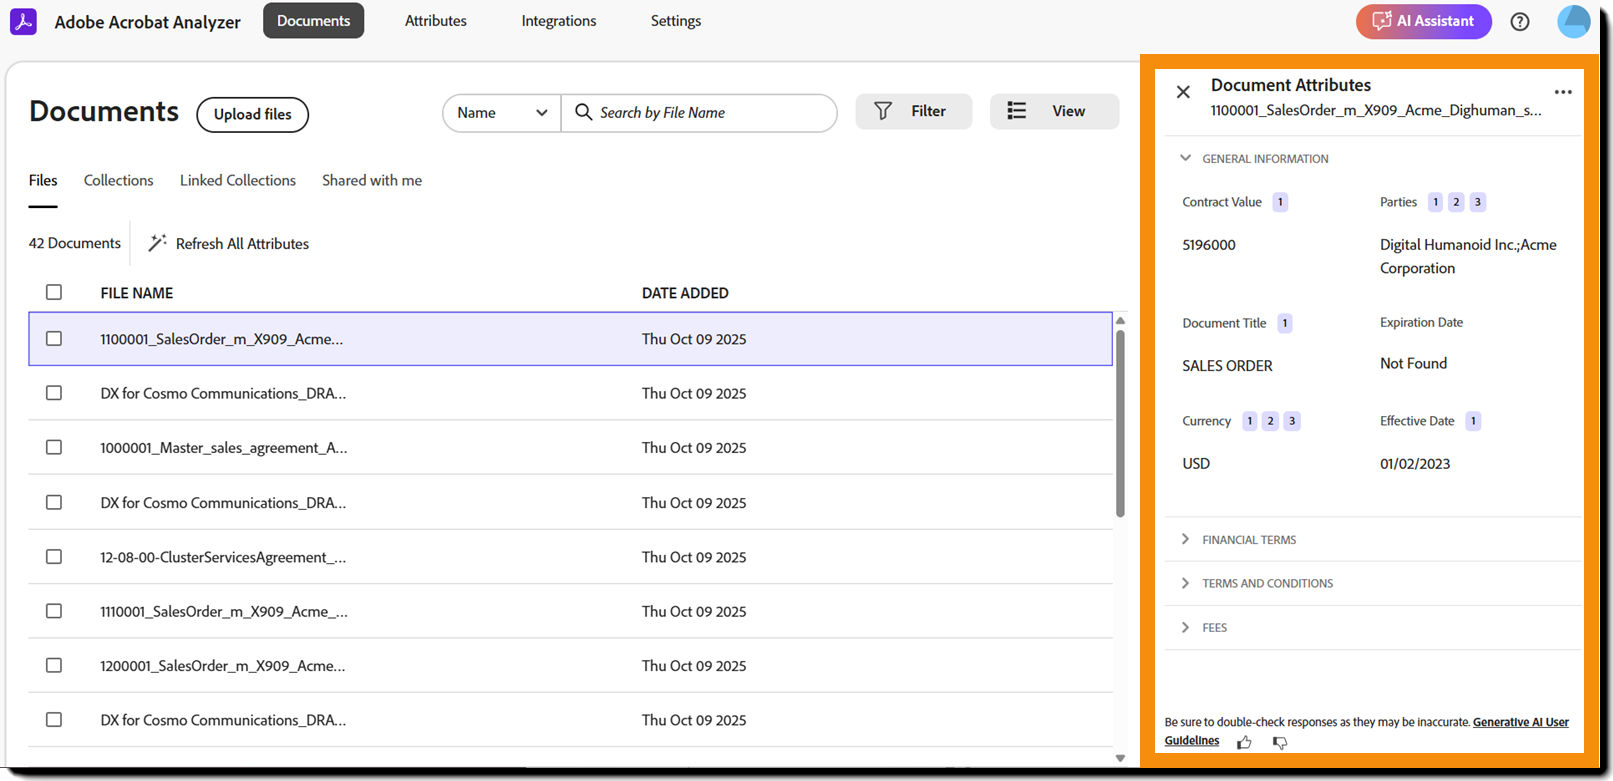Screen dimensions: 1613x781
Task: Open file 1000001_Master_sales_agreement_A...
Action: [224, 448]
